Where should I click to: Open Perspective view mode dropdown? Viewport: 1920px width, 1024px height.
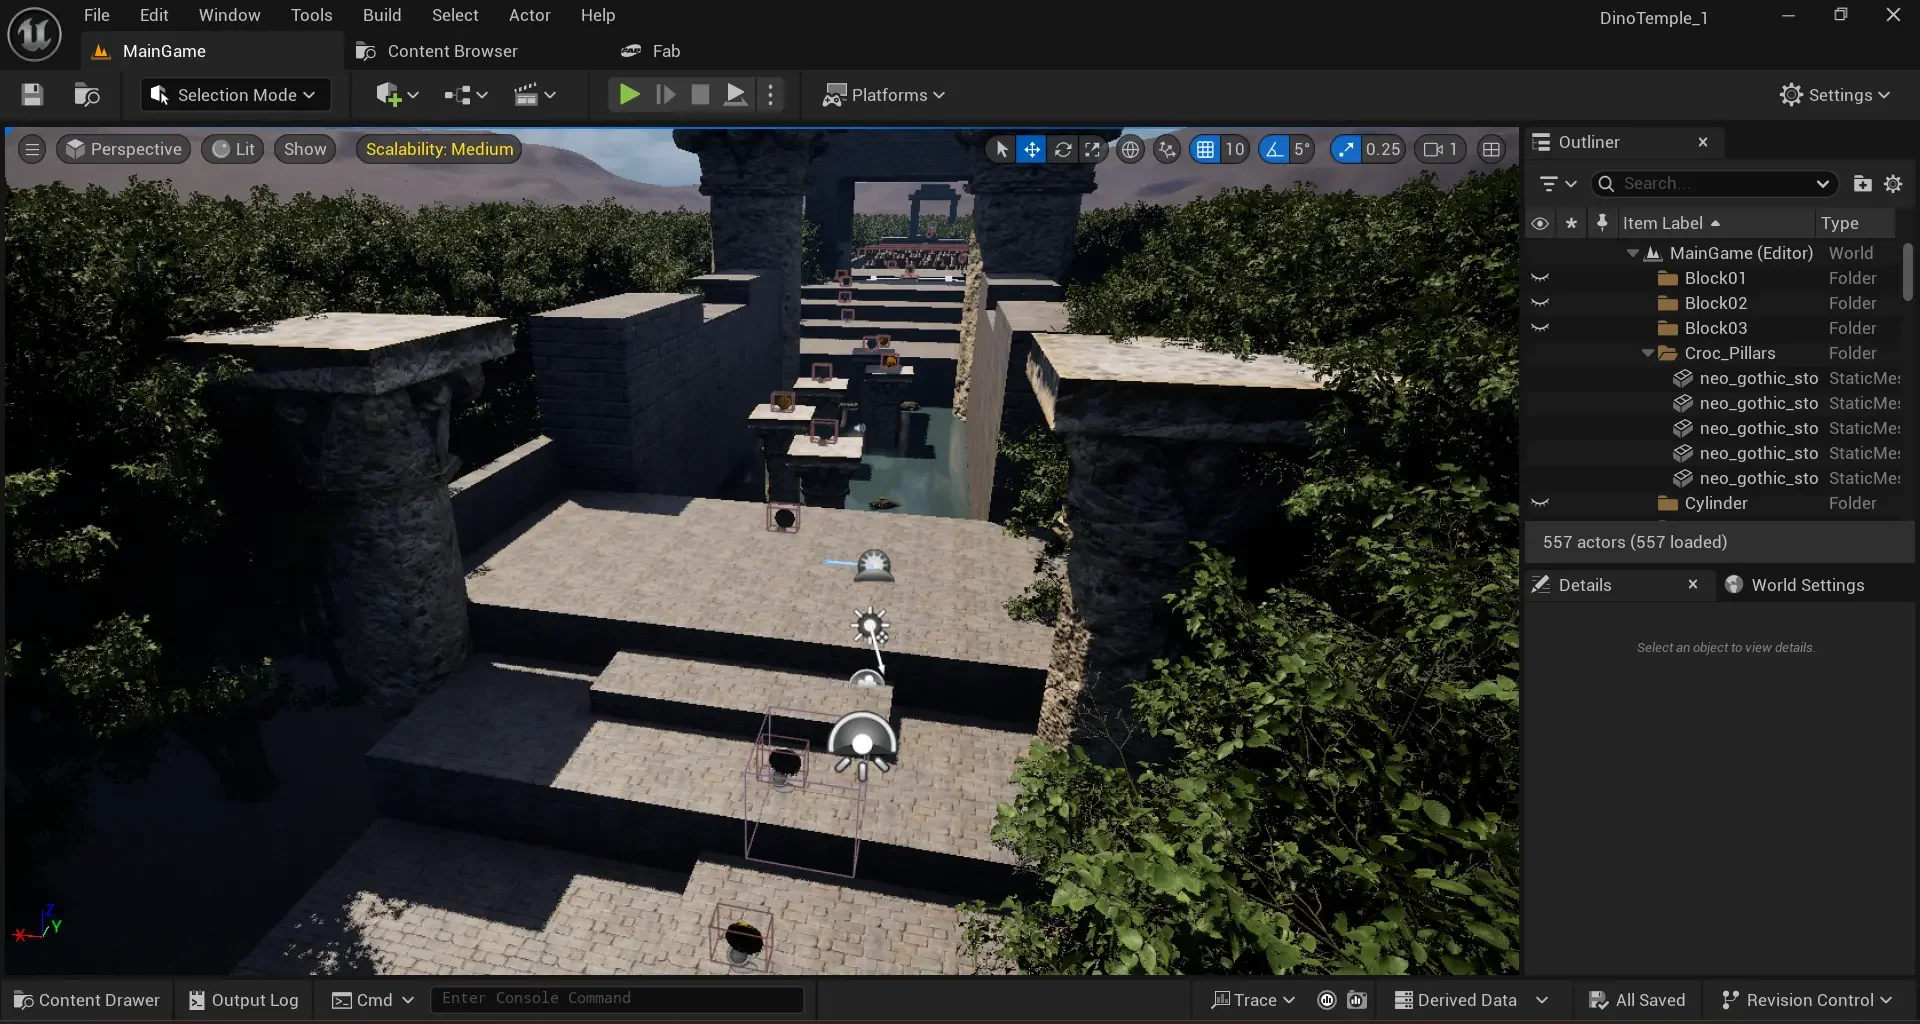(x=124, y=149)
